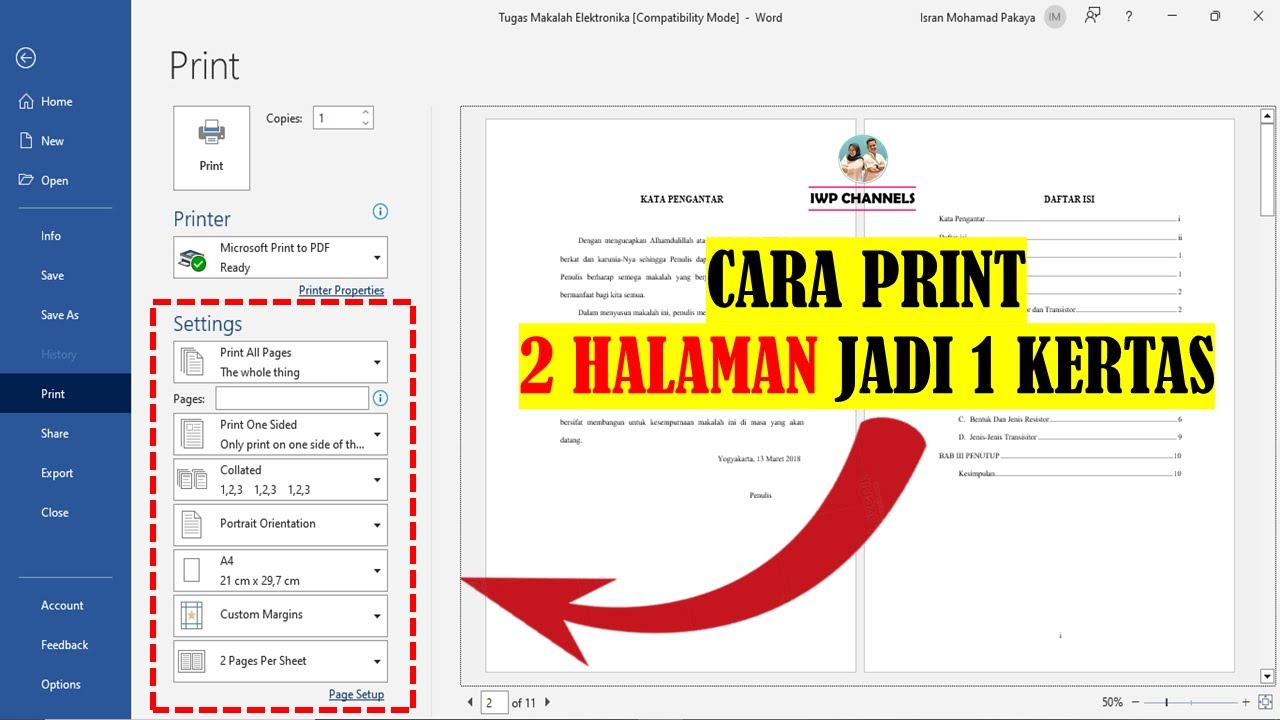Select Home in the Backstage sidebar
The height and width of the screenshot is (720, 1280).
(x=65, y=101)
